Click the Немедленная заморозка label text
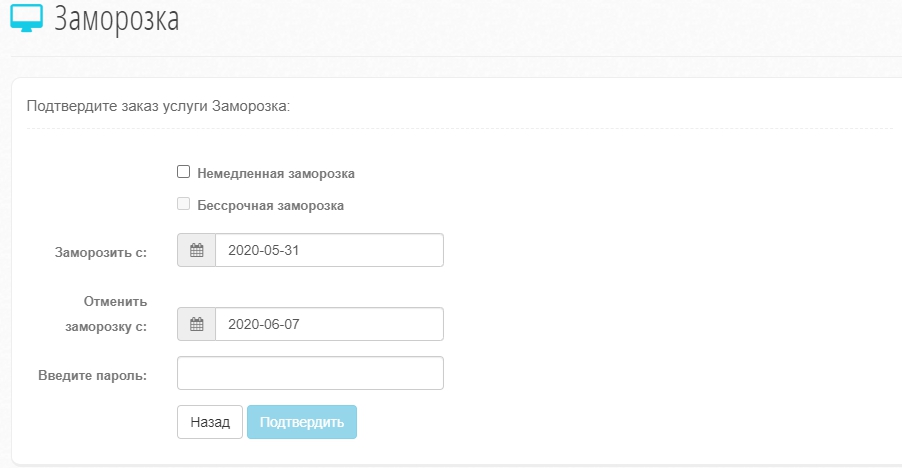The image size is (902, 468). (276, 174)
